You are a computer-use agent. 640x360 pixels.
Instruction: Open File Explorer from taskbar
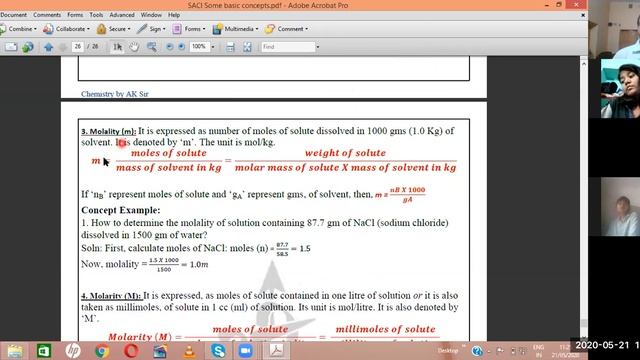15,351
